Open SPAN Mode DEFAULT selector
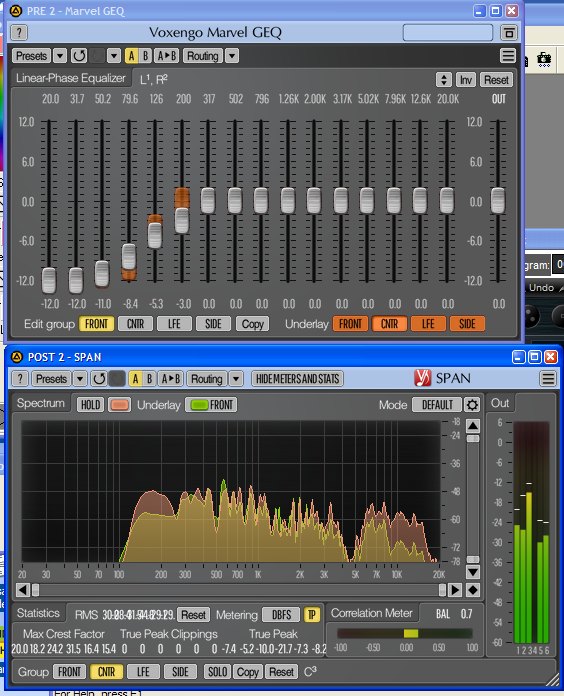This screenshot has height=696, width=564. coord(437,405)
